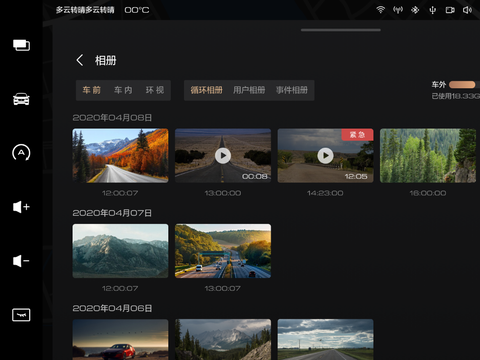
Task: Click the 多云转晴 weather text
Action: click(85, 10)
